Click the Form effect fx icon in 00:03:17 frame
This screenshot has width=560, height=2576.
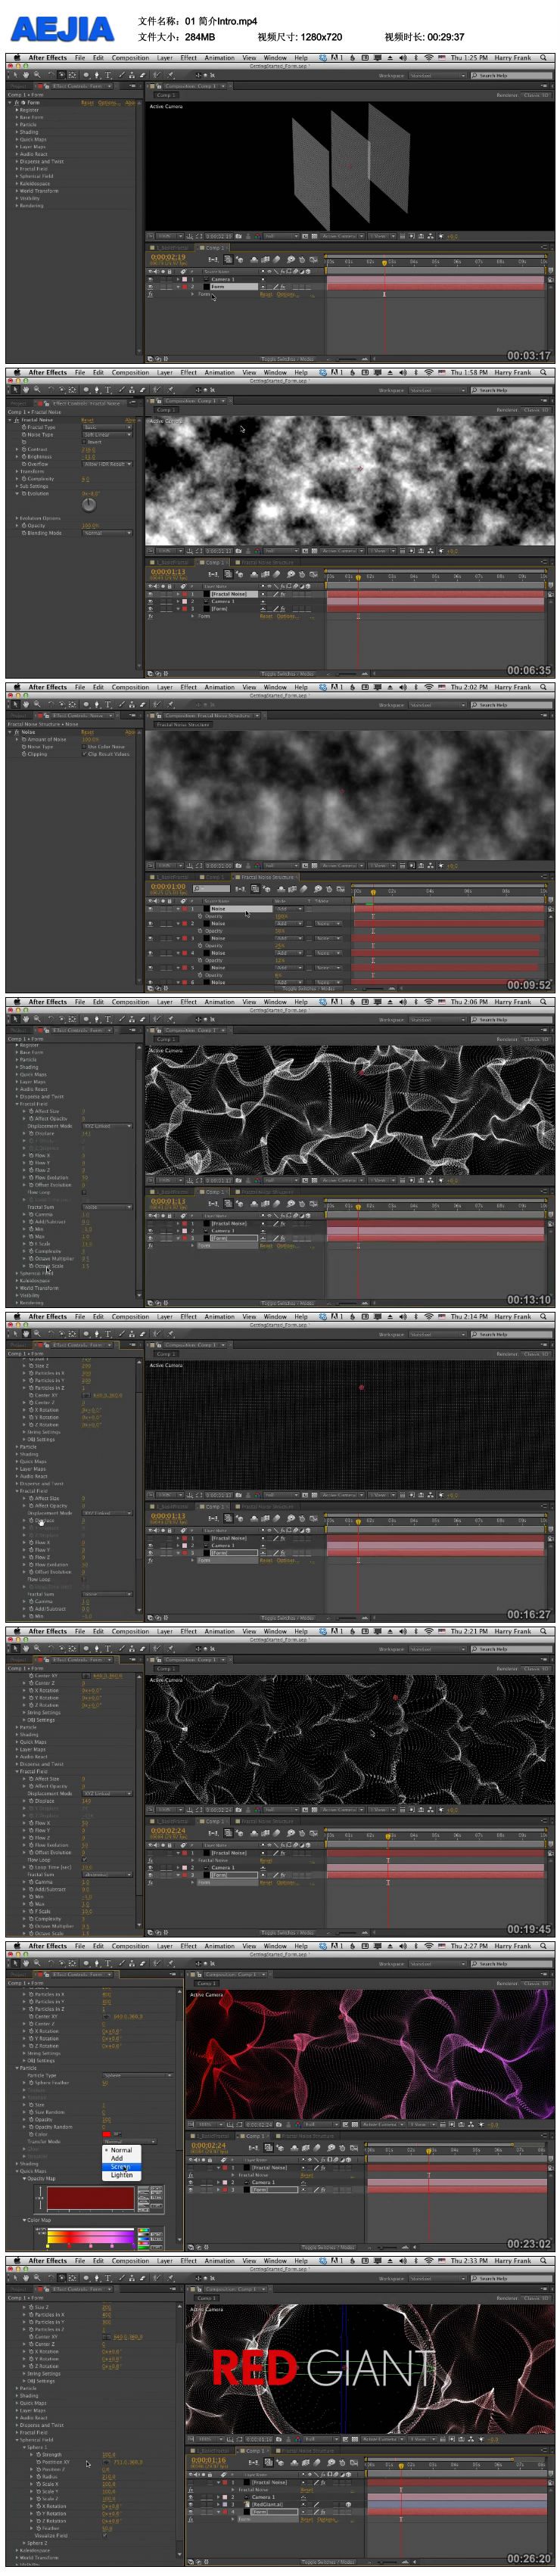(17, 102)
